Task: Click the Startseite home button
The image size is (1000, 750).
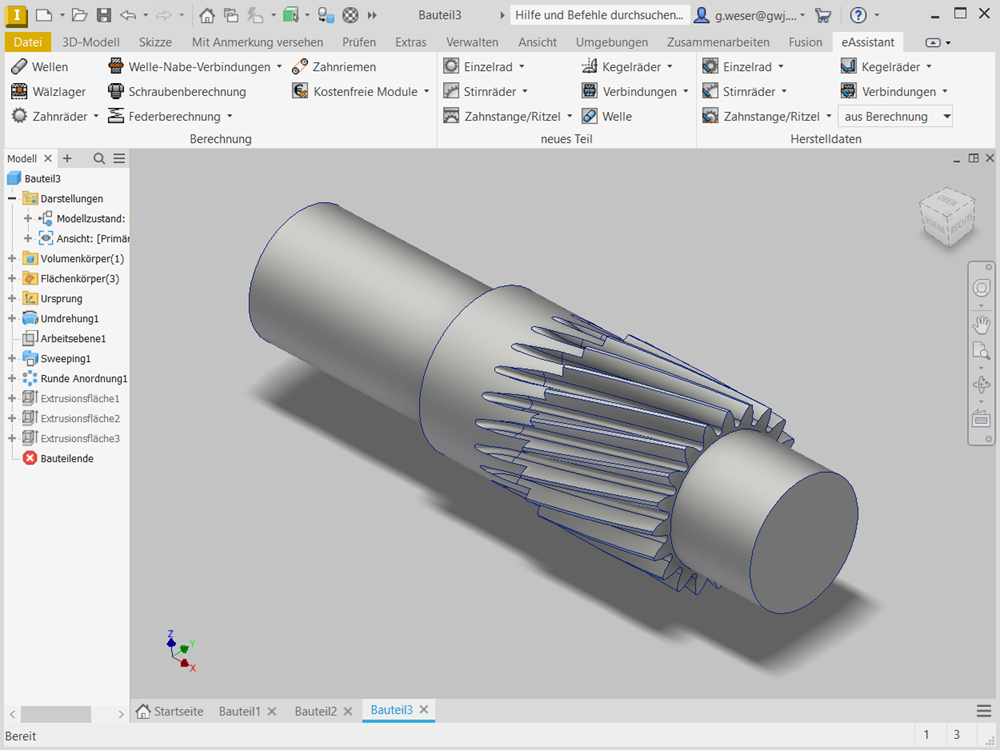Action: [169, 711]
